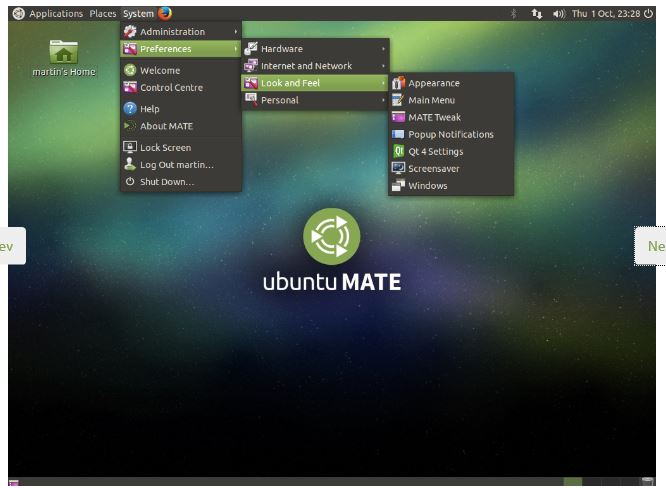The image size is (666, 488).
Task: Go to the next slide button
Action: tap(651, 246)
